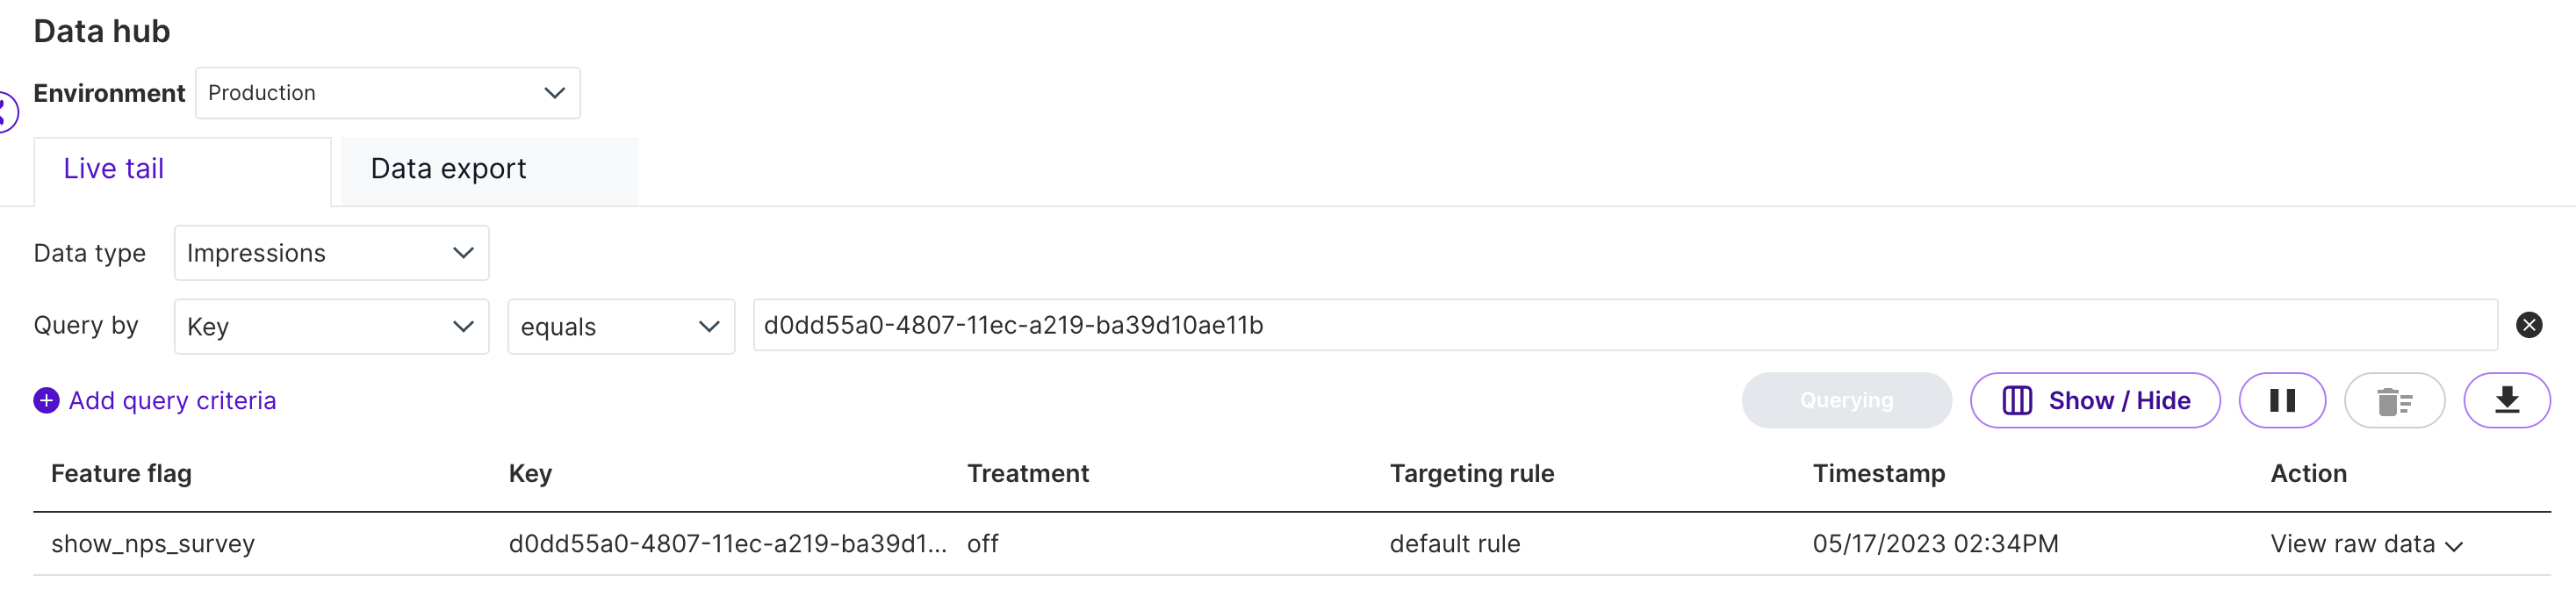Viewport: 2576px width, 590px height.
Task: Pause the live tail stream
Action: (2281, 400)
